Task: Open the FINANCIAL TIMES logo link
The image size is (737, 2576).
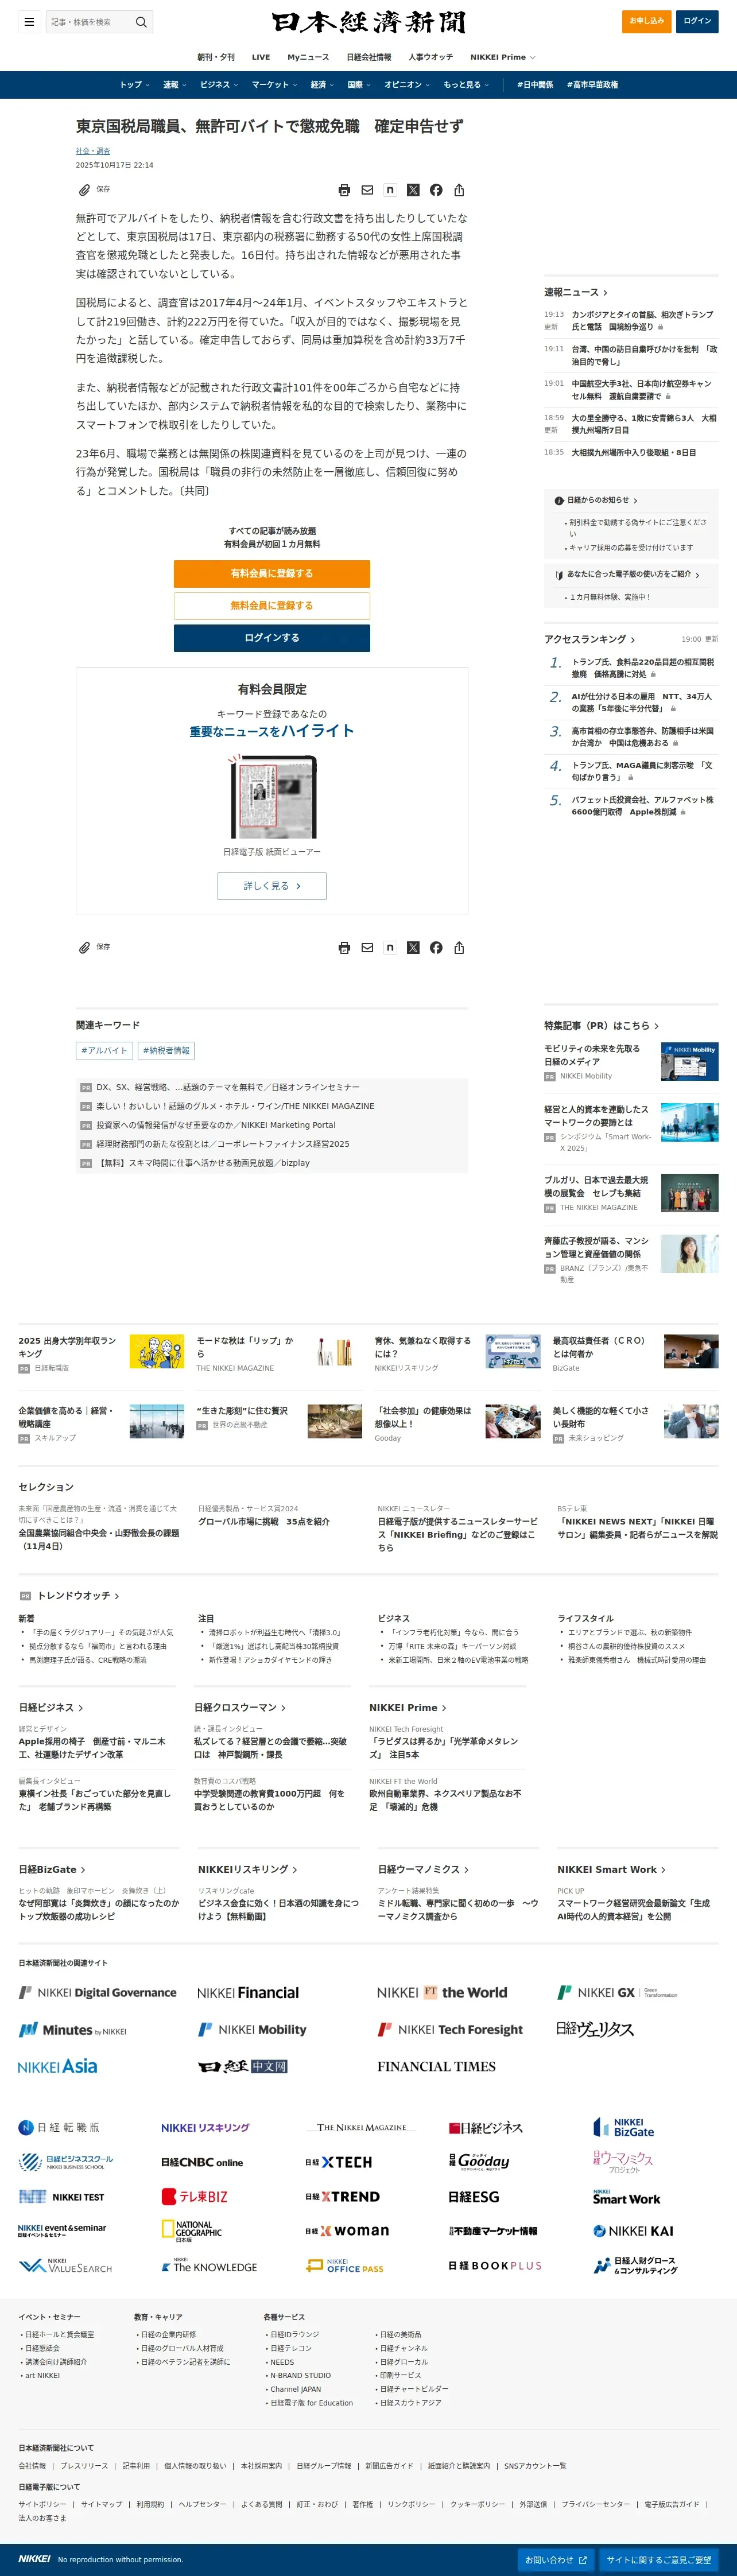Action: click(436, 2066)
